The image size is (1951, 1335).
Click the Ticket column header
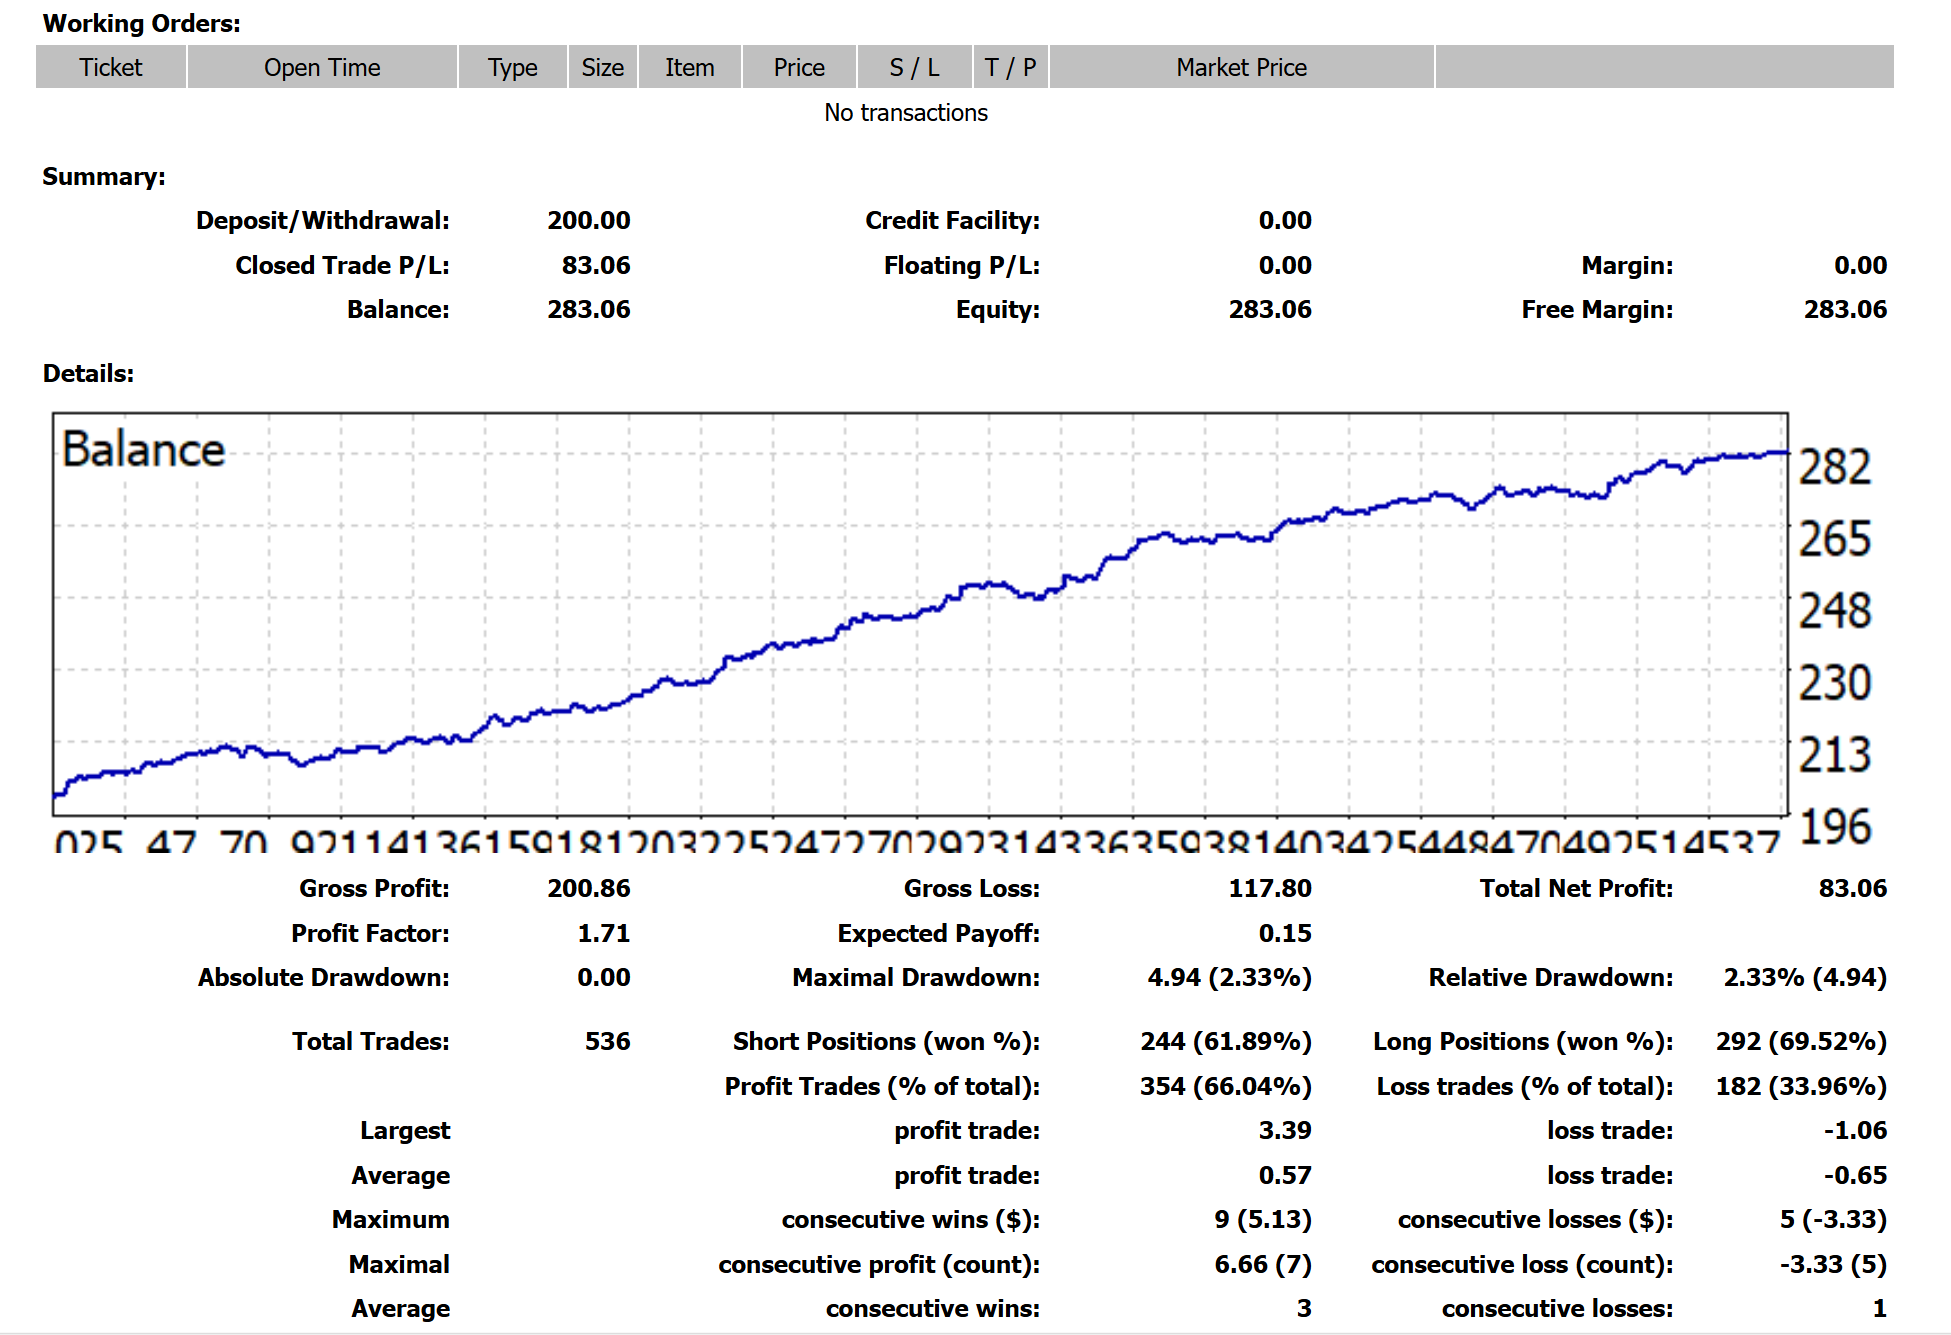coord(111,67)
